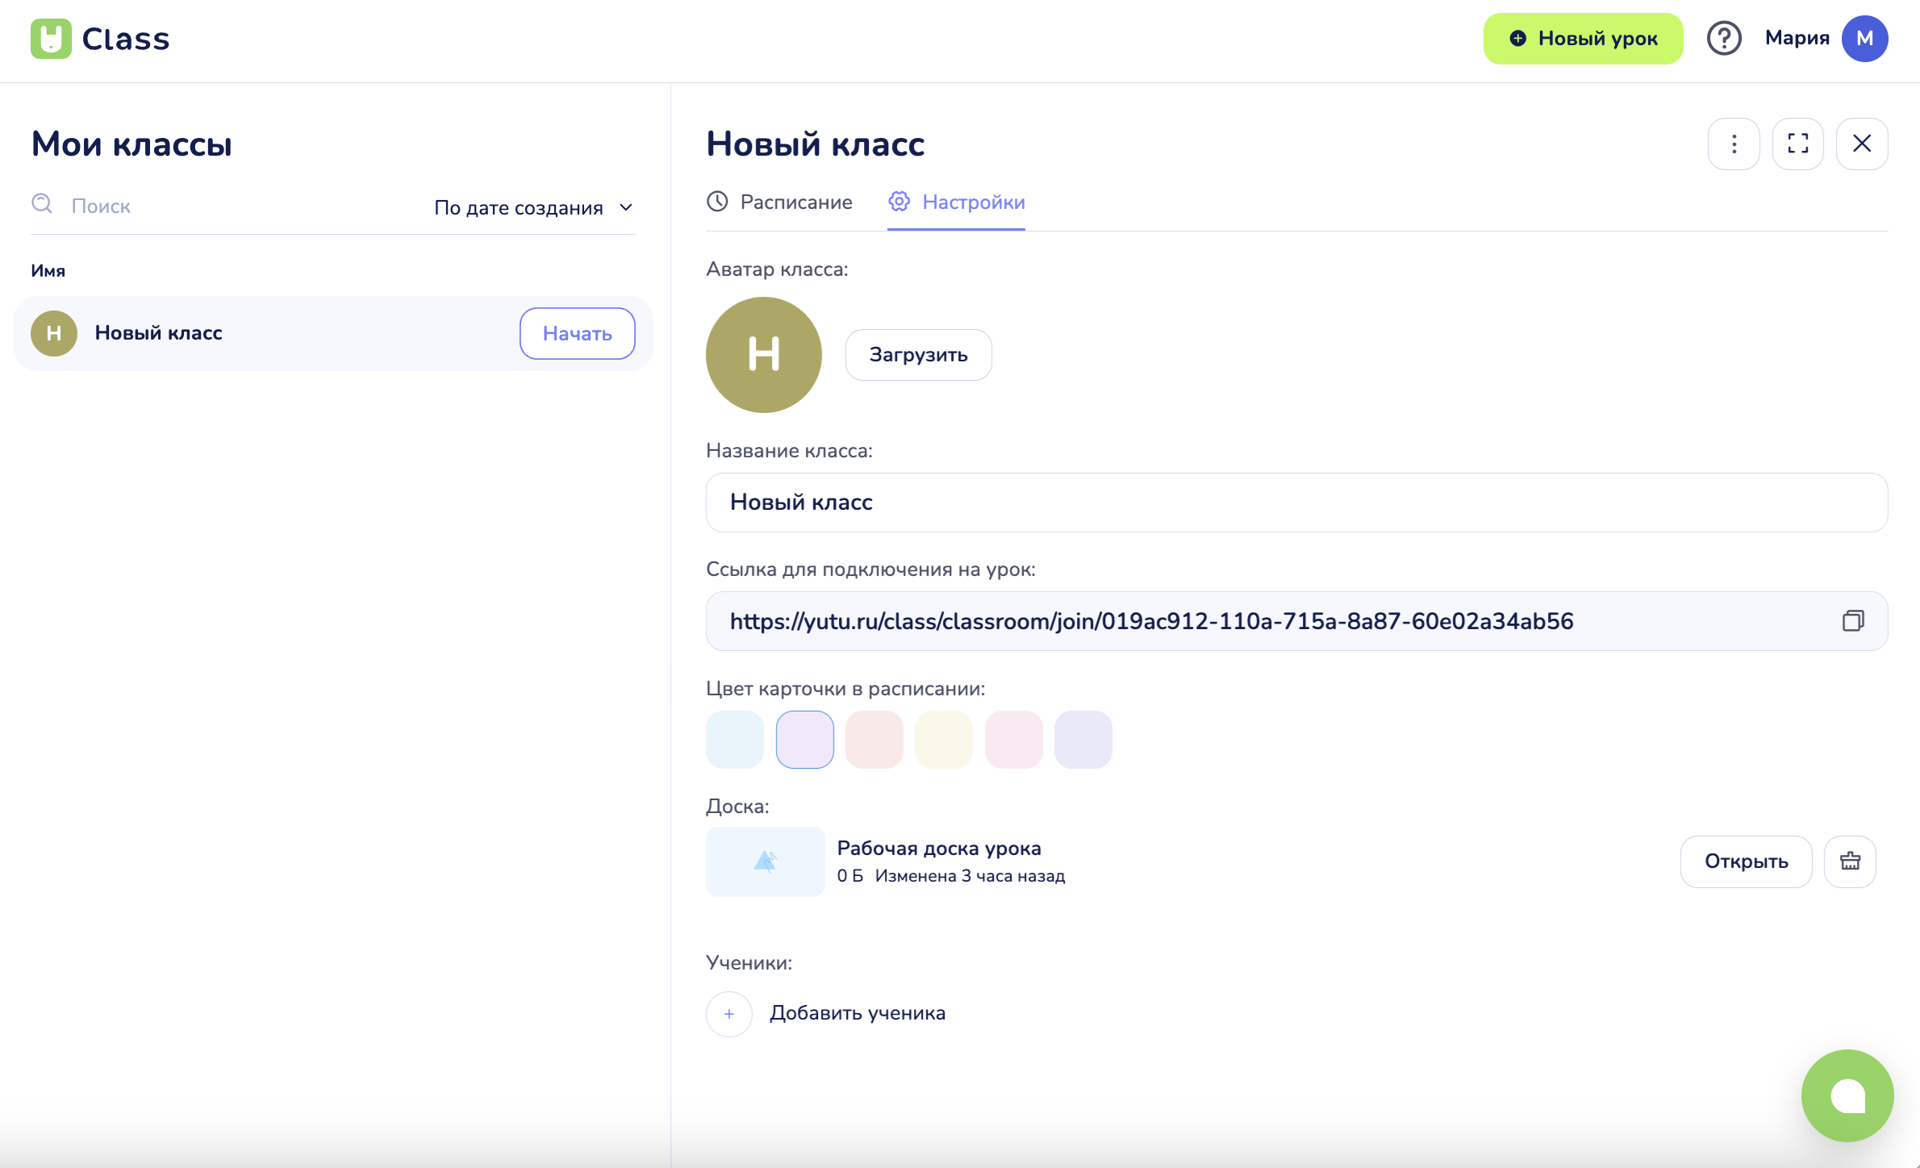Click the class name input field

coord(1296,503)
